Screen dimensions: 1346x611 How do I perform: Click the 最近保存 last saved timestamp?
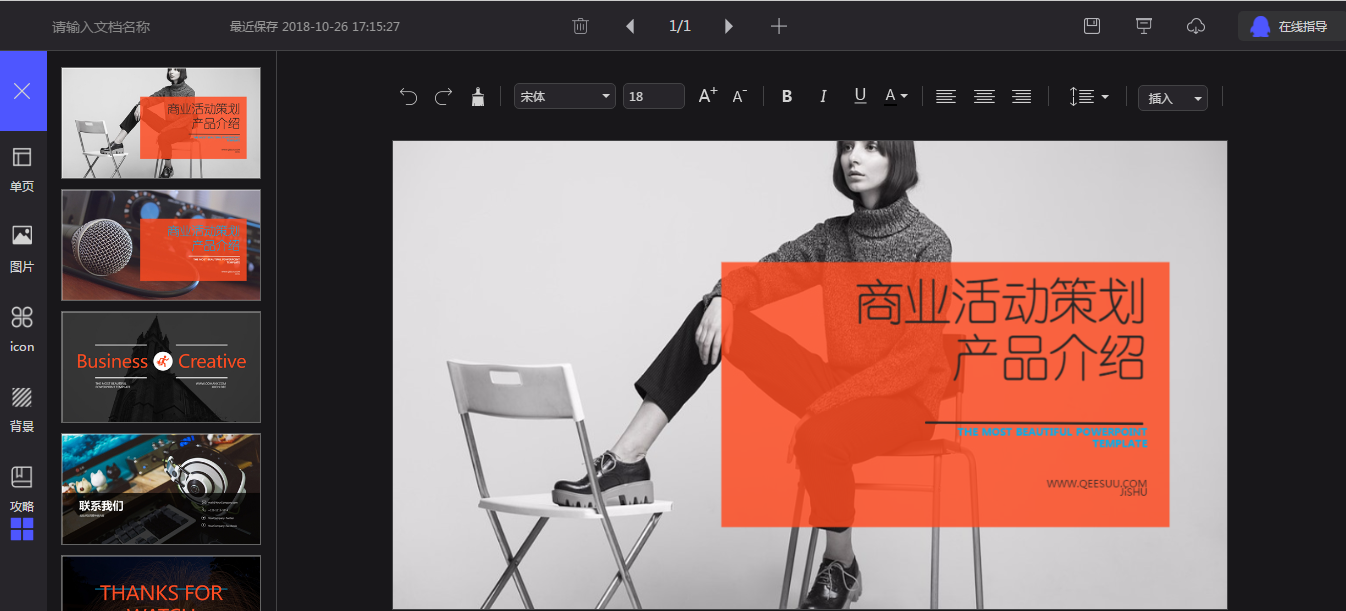coord(315,27)
